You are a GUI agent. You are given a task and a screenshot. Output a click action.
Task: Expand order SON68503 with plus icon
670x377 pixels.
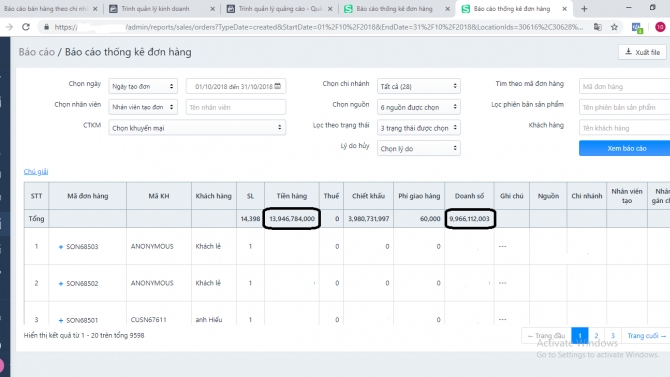click(x=61, y=247)
